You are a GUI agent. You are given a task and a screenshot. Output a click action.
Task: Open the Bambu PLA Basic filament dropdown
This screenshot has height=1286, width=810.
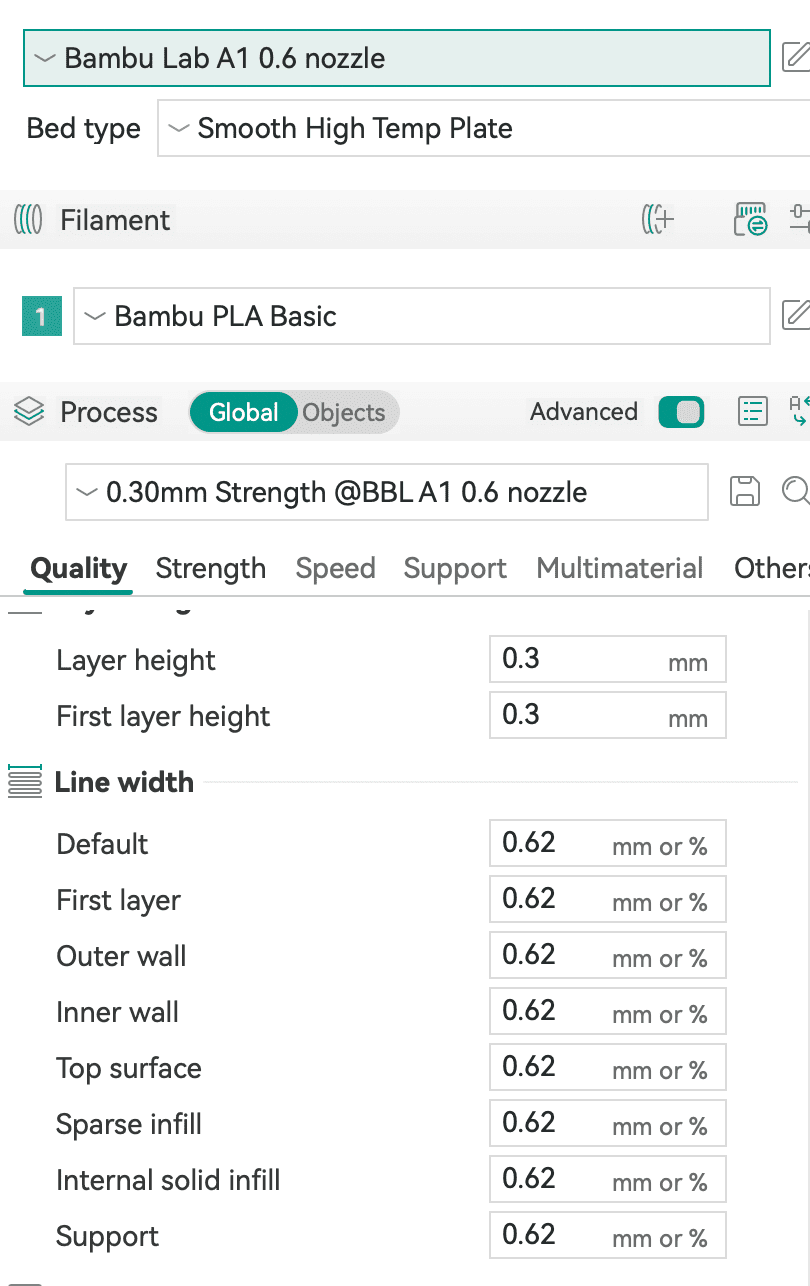(422, 316)
